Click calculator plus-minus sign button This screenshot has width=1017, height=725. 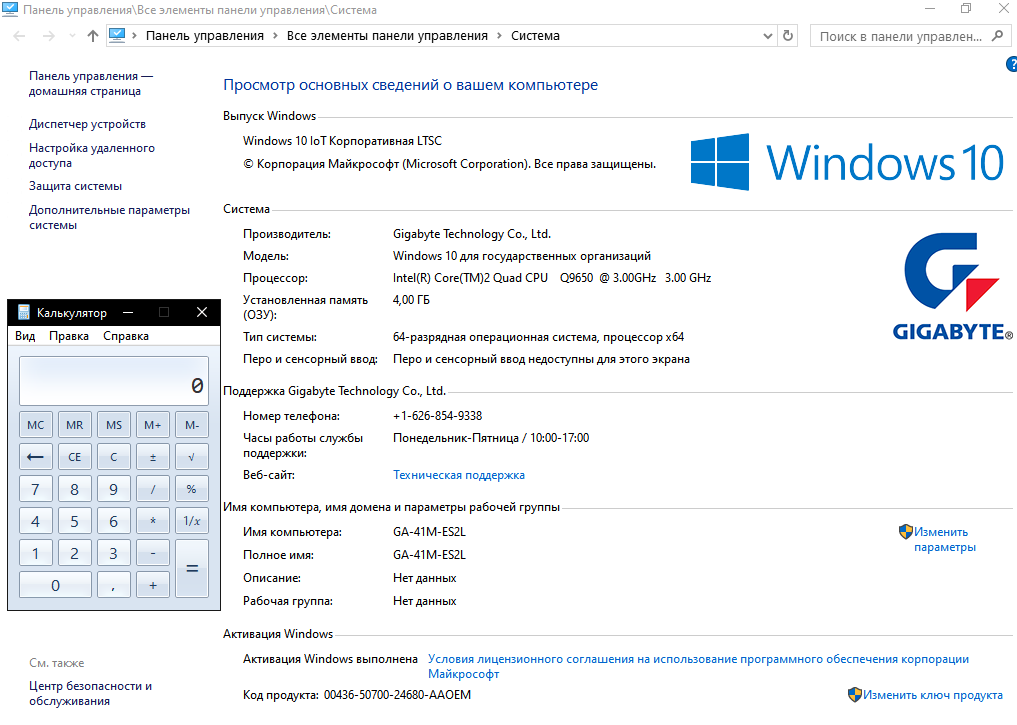pos(153,457)
